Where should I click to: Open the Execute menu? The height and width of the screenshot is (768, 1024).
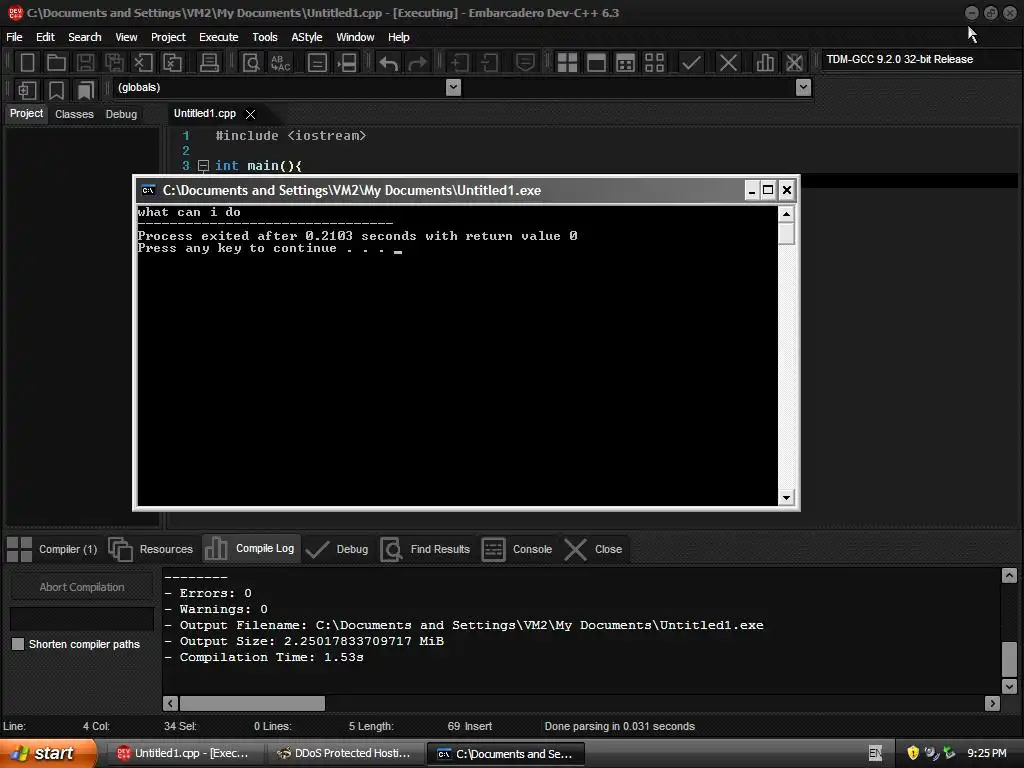point(219,37)
